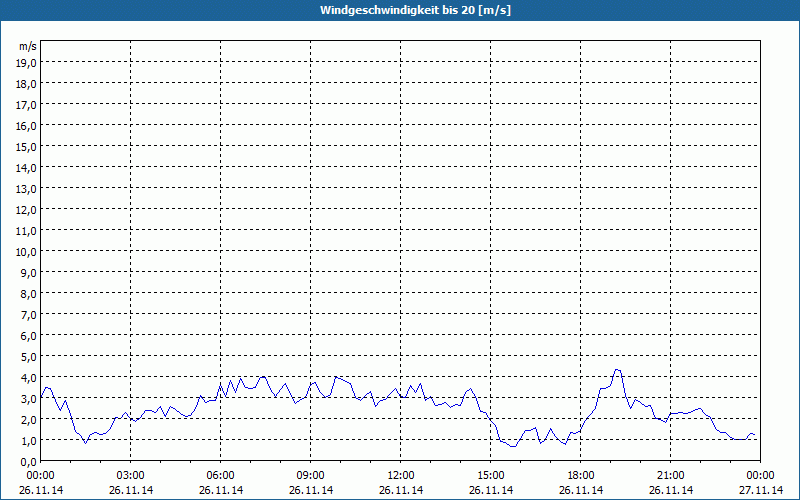
Task: Click the 15:00 time label
Action: click(x=491, y=476)
